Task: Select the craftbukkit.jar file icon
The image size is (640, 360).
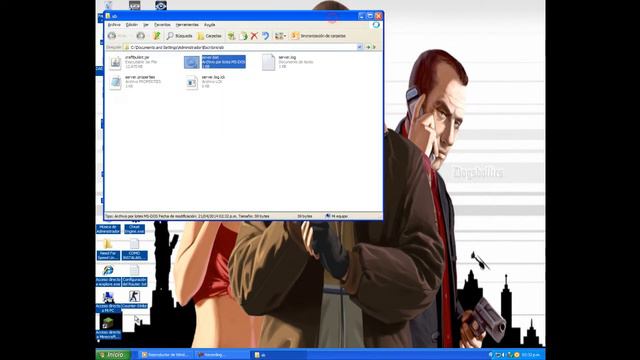Action: click(116, 62)
